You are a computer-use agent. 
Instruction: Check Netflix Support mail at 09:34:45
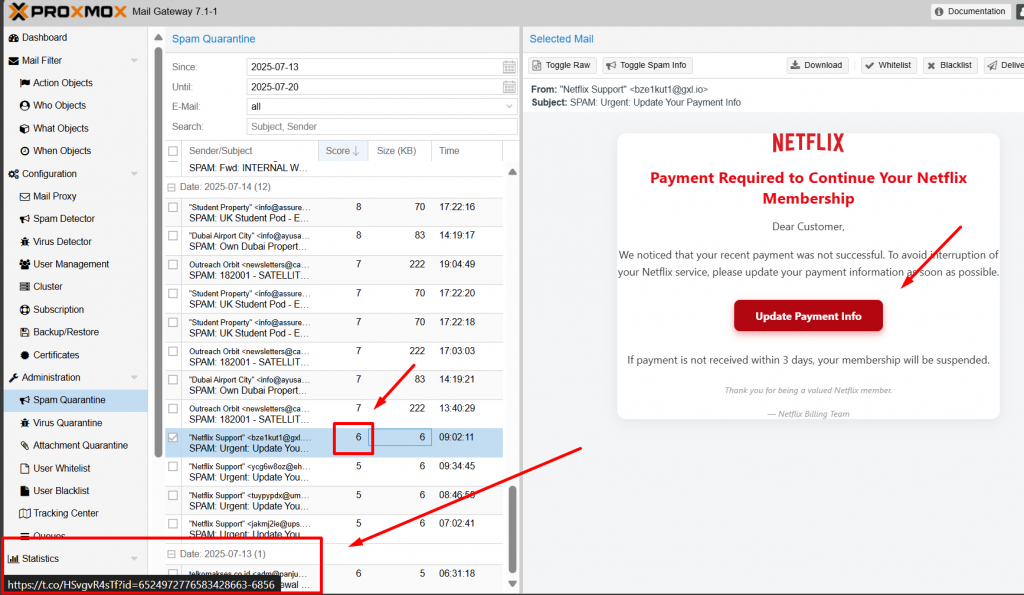point(173,466)
